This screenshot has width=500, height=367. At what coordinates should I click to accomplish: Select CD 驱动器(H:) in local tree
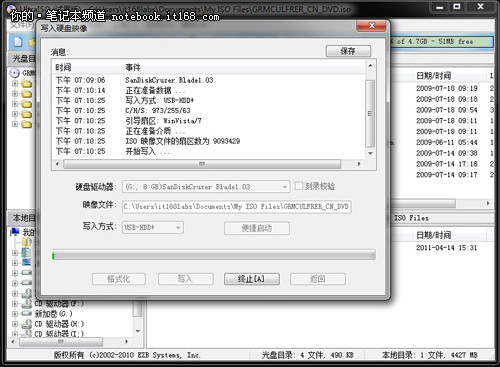pyautogui.click(x=59, y=324)
